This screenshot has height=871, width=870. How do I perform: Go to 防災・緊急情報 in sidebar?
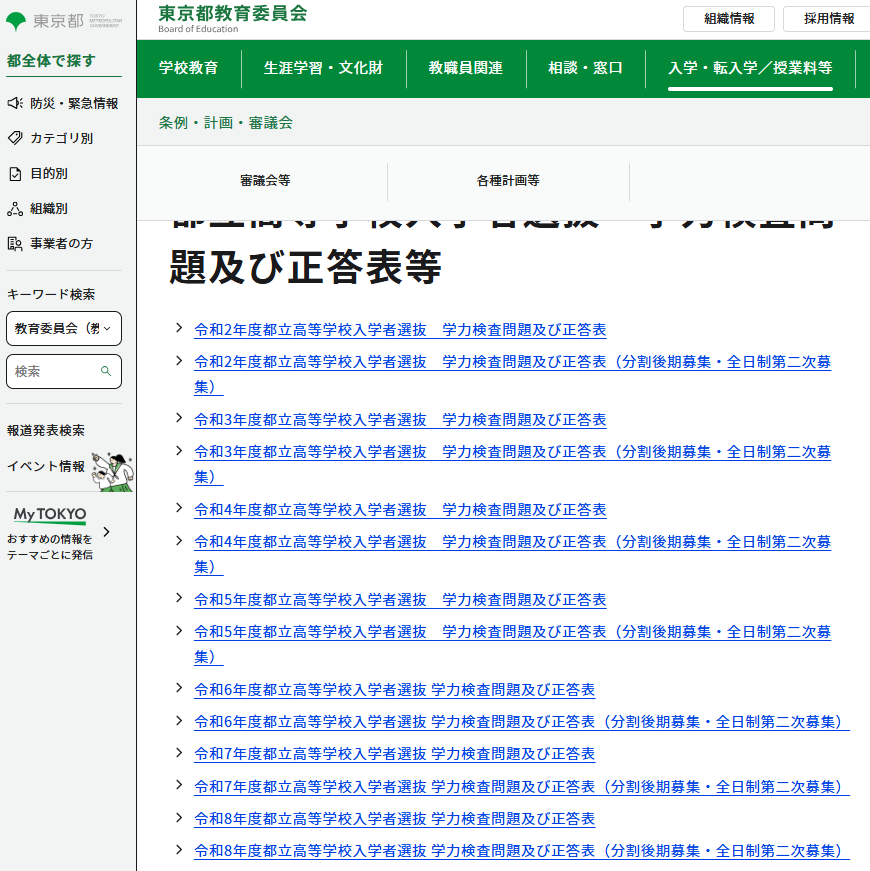click(x=74, y=103)
